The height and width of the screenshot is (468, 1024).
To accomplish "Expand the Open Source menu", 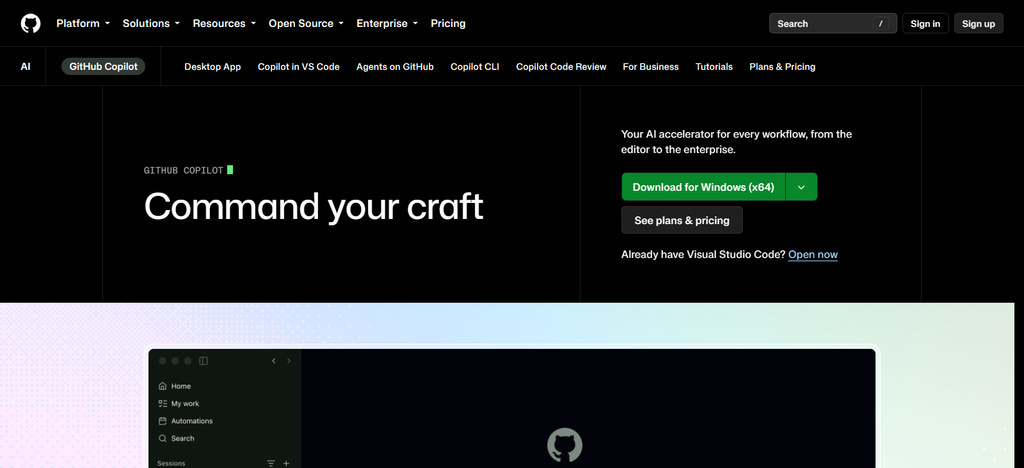I will pos(306,23).
